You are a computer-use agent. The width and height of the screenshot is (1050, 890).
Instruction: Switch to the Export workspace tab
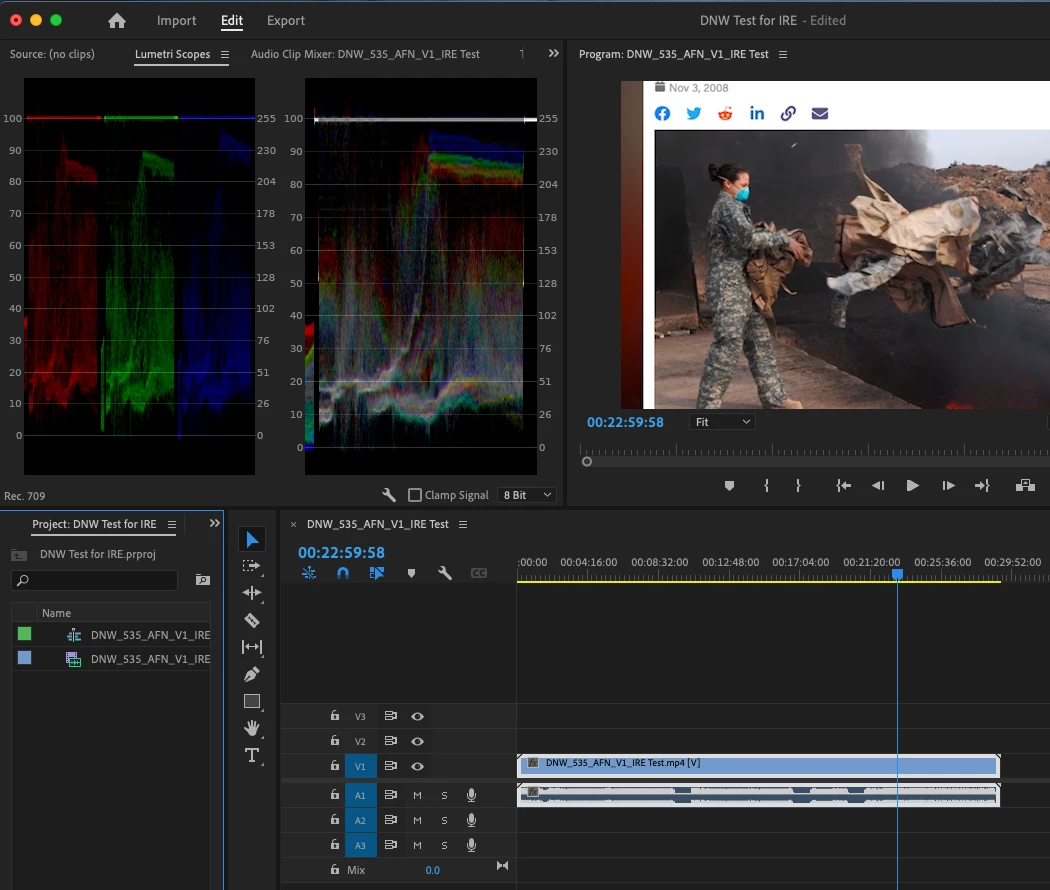coord(286,21)
